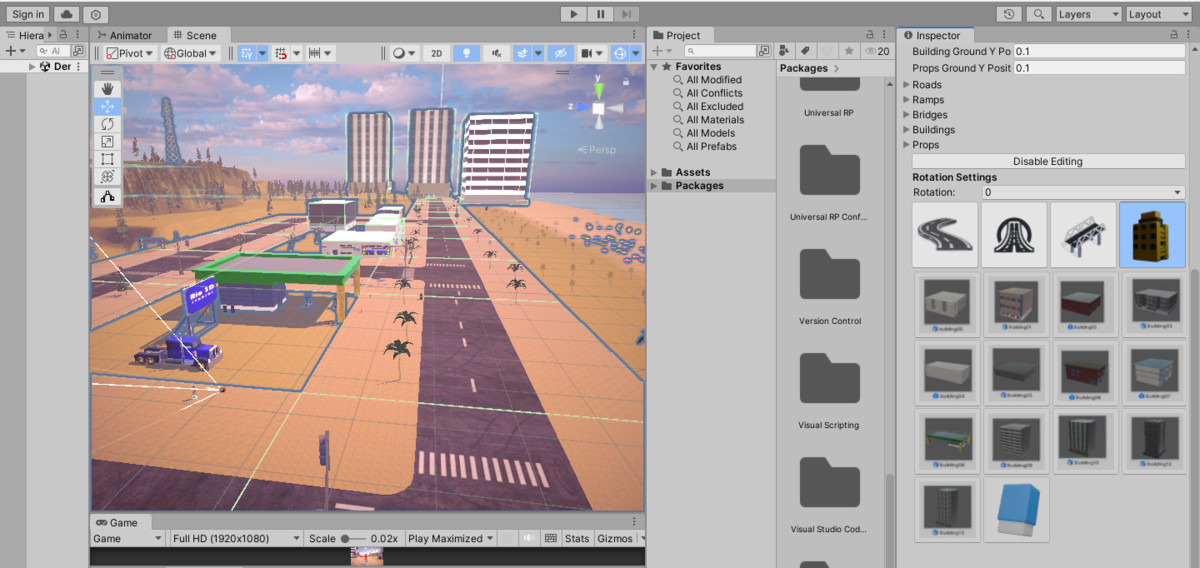1200x568 pixels.
Task: Select the blue eraser tool thumbnail
Action: click(1017, 509)
